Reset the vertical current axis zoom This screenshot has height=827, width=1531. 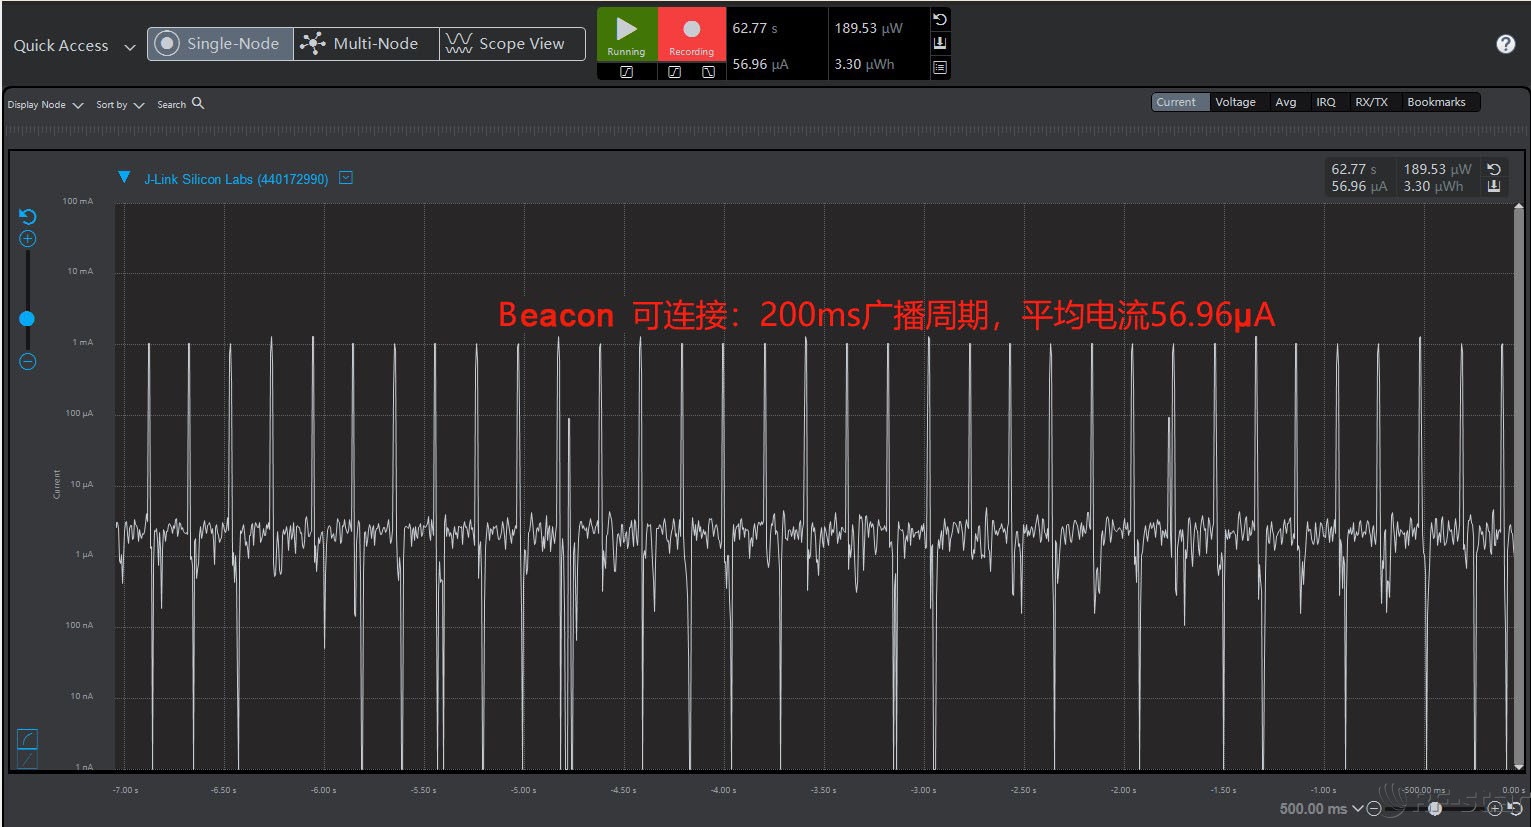point(28,217)
